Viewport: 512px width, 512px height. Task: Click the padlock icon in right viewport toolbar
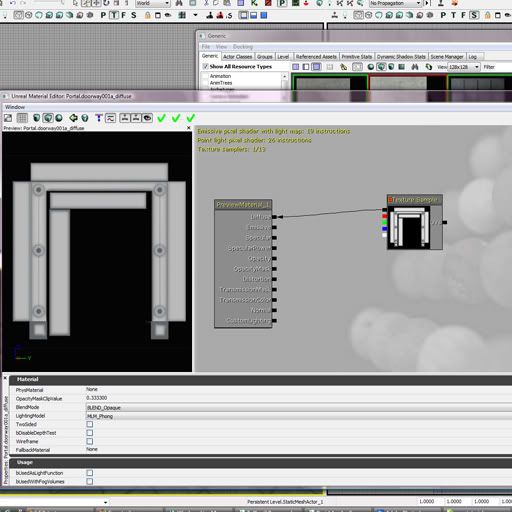pos(487,15)
